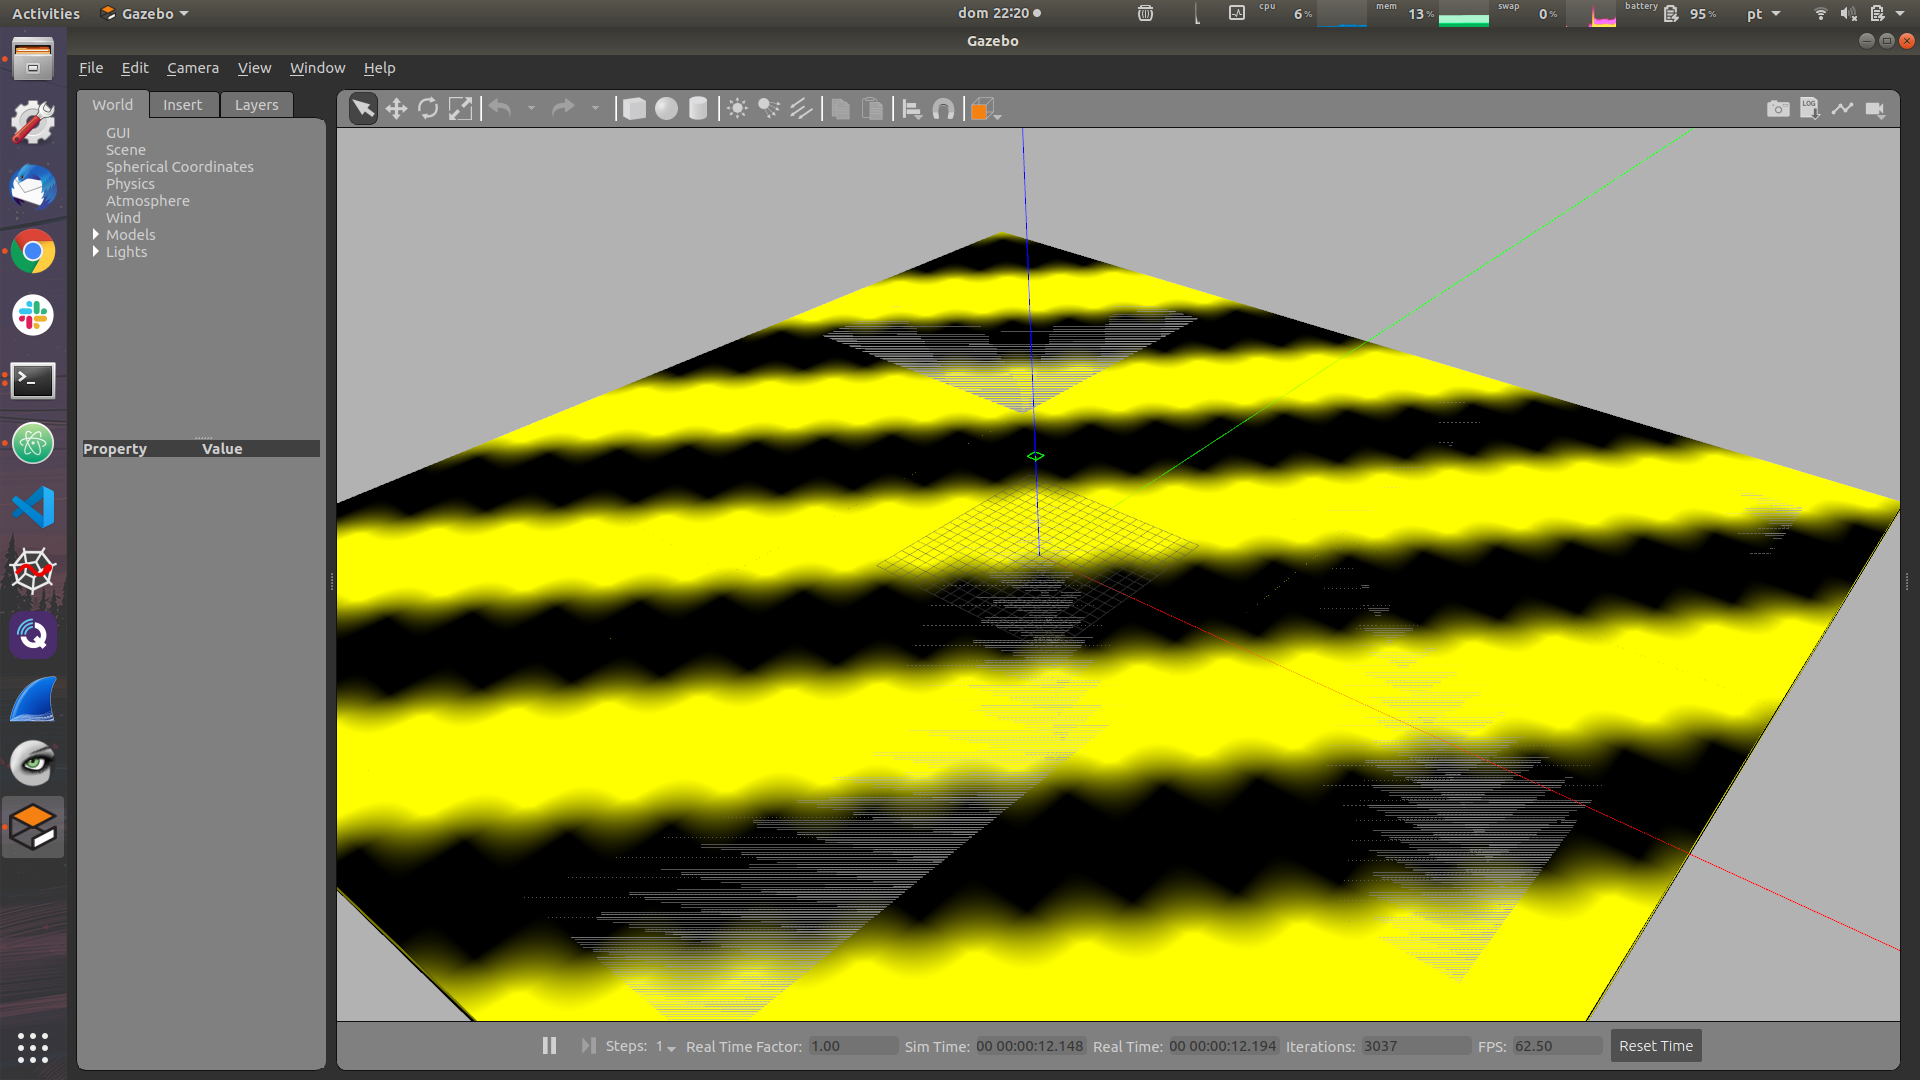
Task: Switch to the Insert tab
Action: pos(182,105)
